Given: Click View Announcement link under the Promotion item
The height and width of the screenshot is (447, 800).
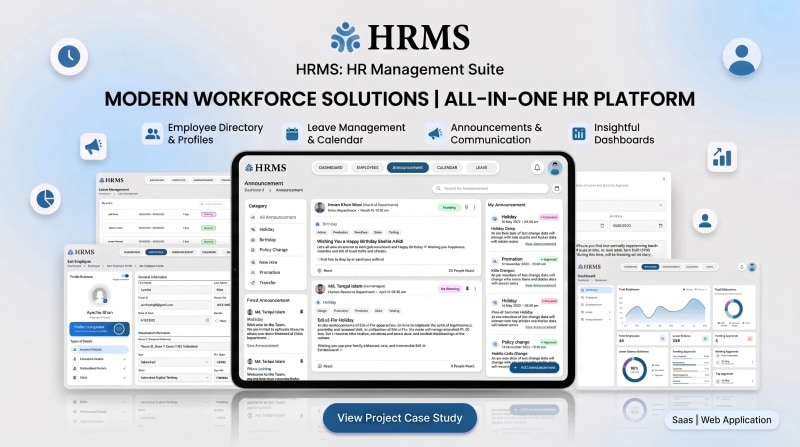Looking at the screenshot, I should coord(540,285).
